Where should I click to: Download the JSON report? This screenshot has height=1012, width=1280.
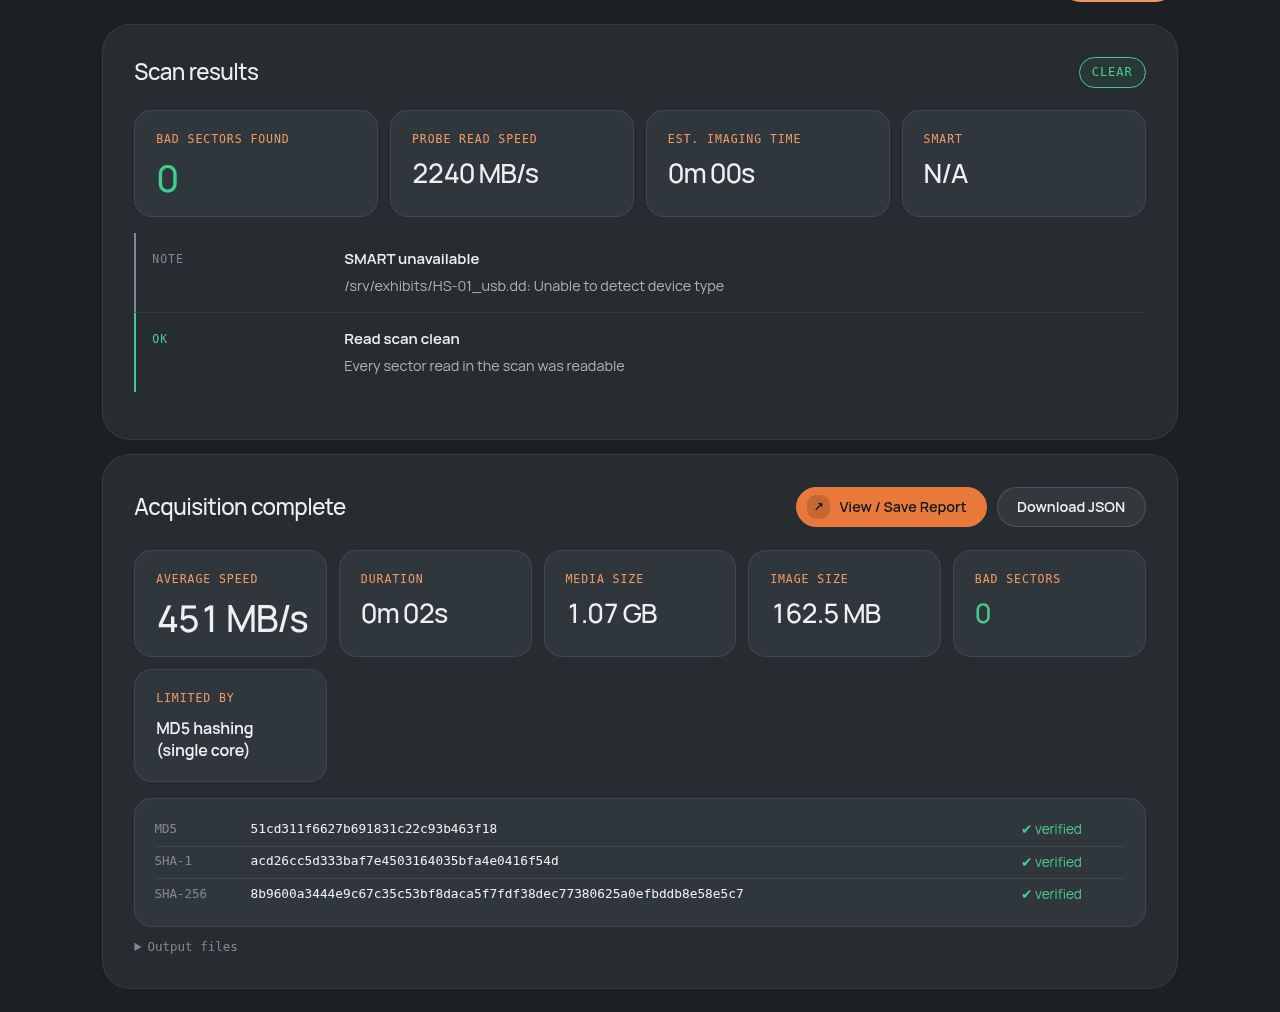click(1071, 507)
